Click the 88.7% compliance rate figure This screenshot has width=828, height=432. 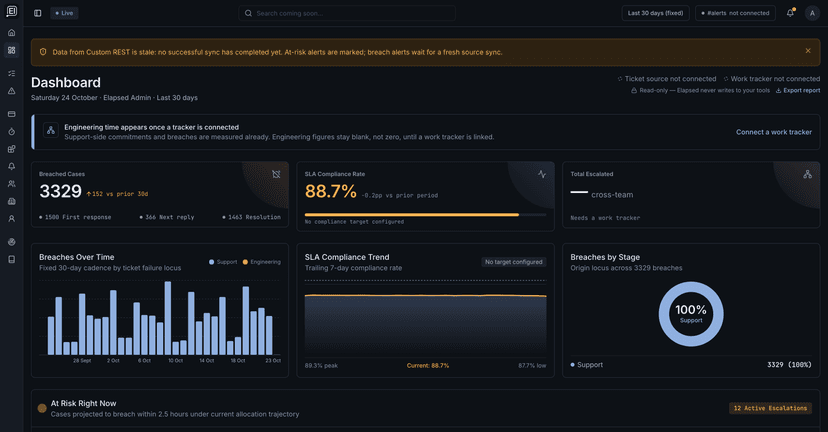tap(331, 191)
